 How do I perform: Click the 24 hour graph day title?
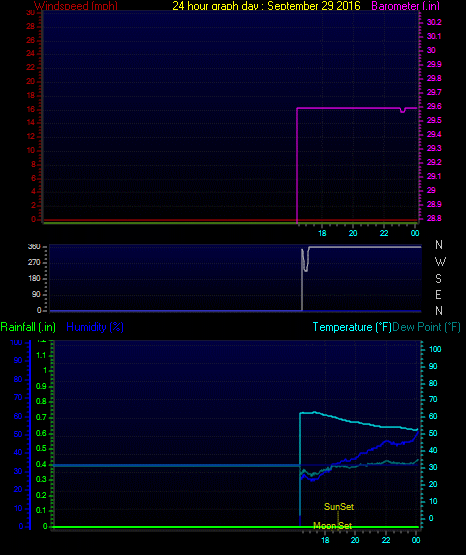coord(266,6)
